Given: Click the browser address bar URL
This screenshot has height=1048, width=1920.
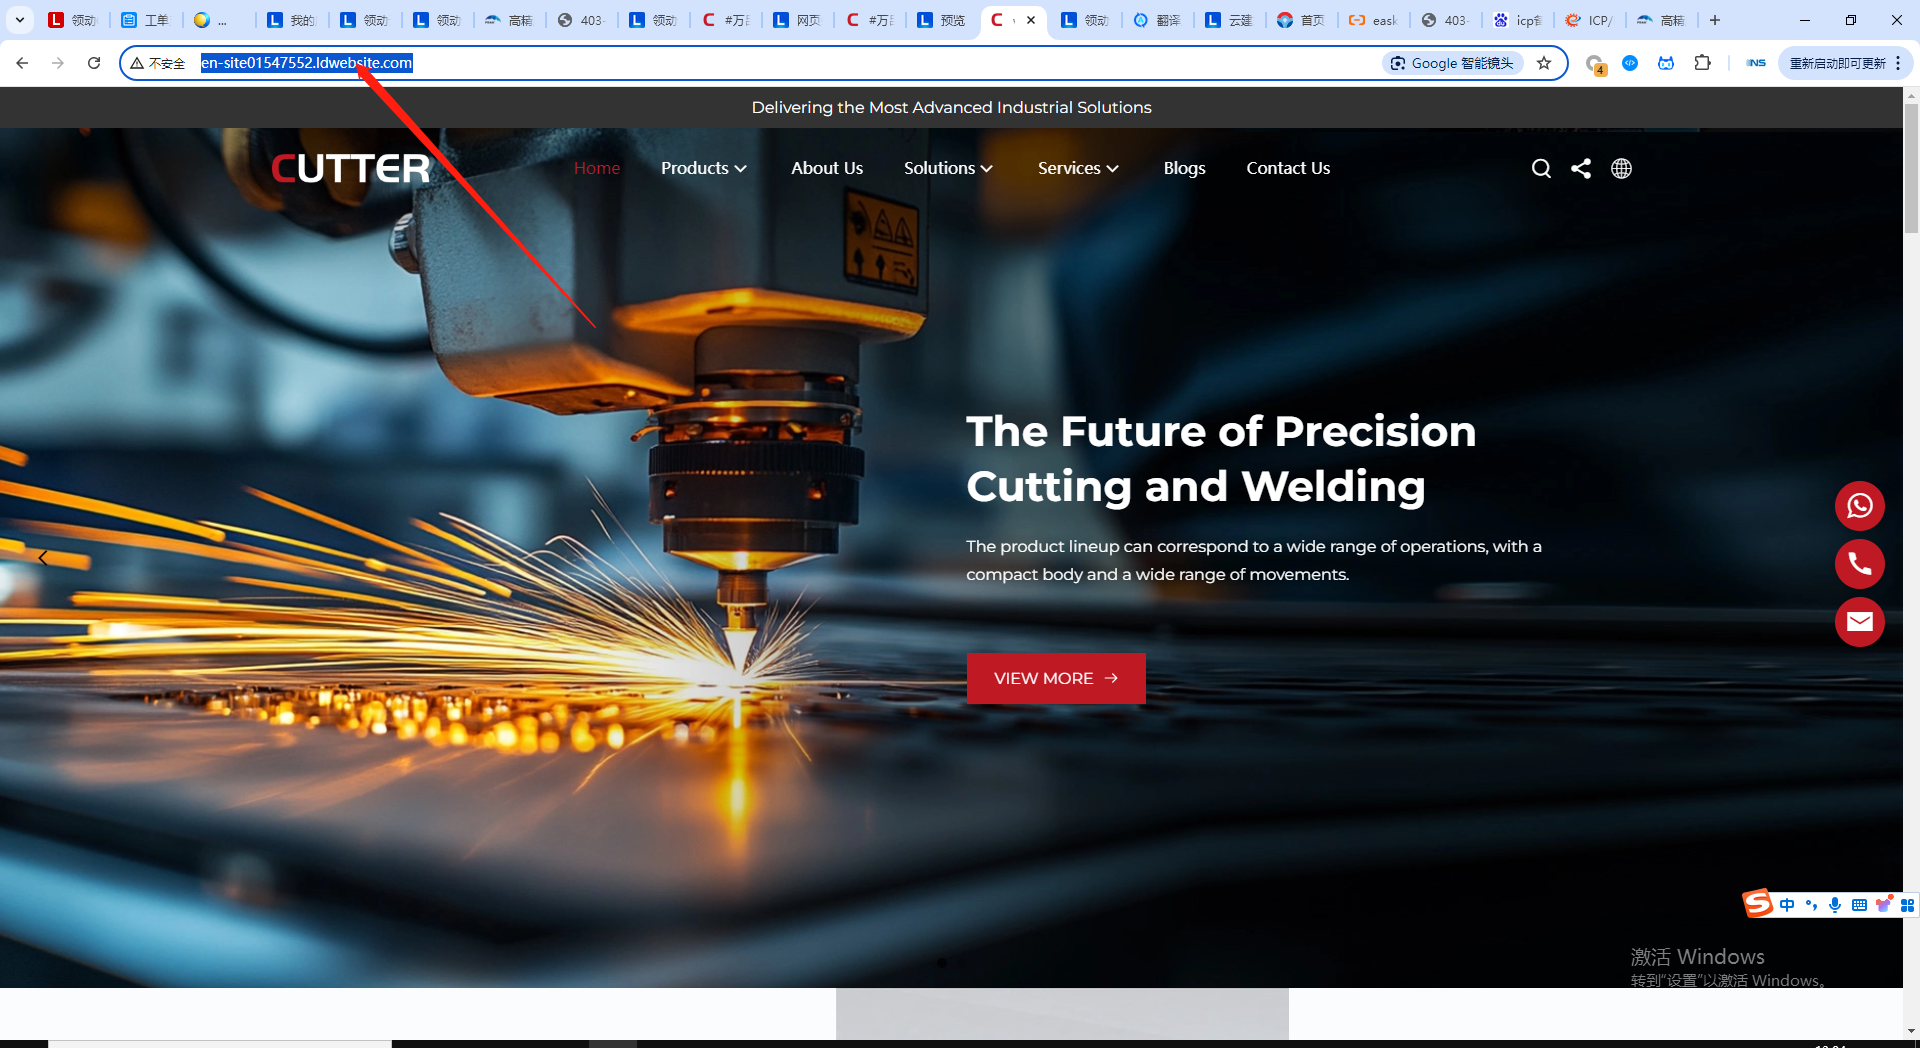Looking at the screenshot, I should 306,63.
